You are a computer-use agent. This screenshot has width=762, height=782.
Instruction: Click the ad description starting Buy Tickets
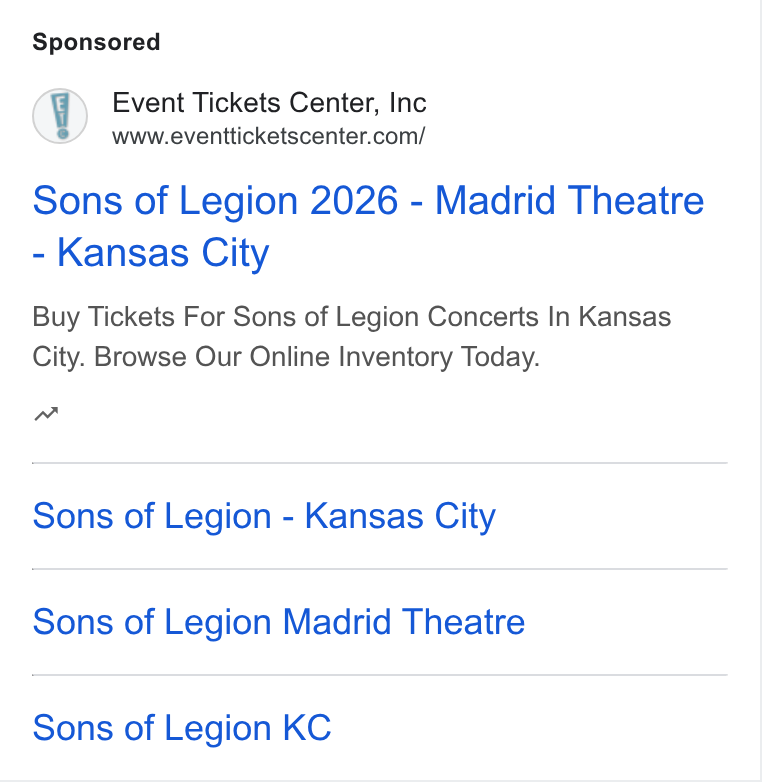tap(352, 337)
